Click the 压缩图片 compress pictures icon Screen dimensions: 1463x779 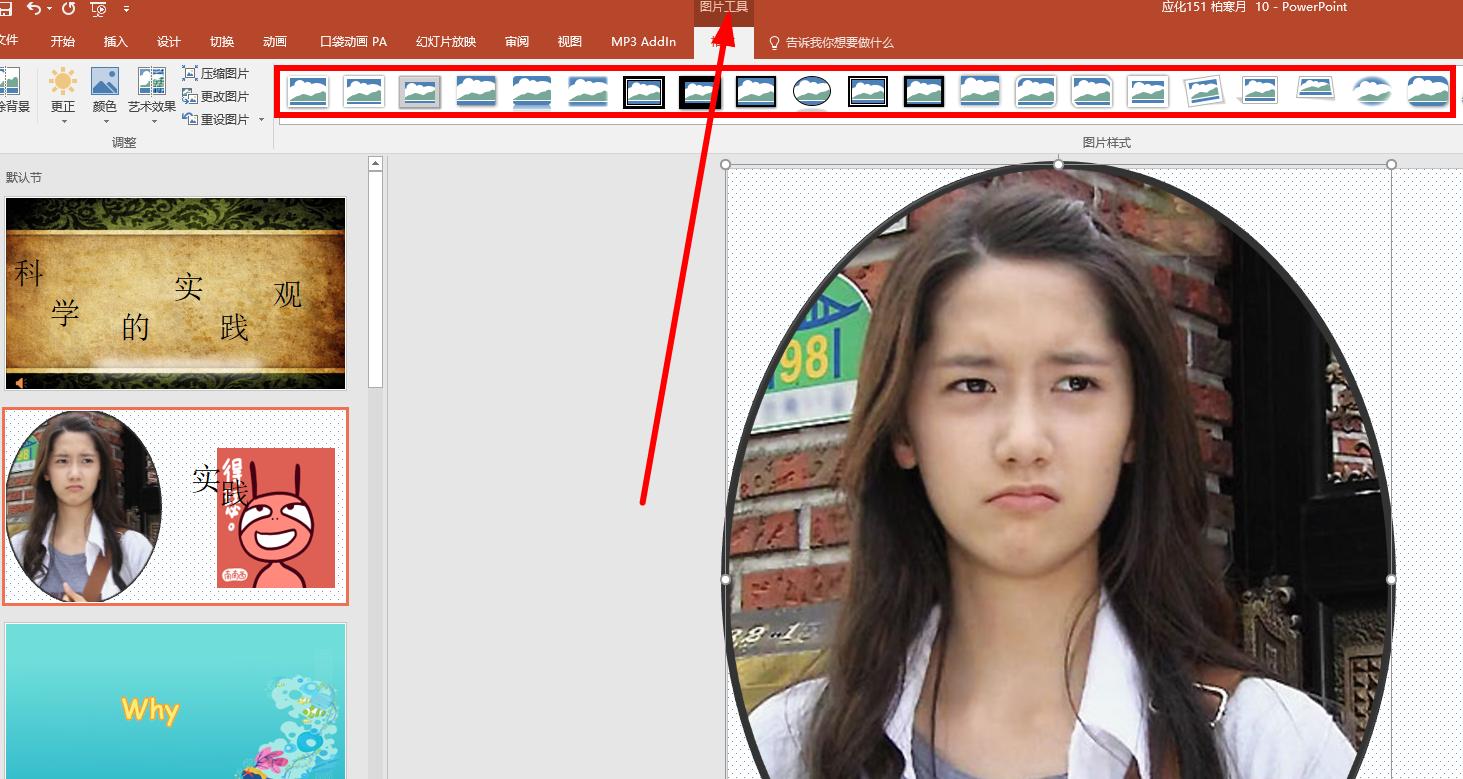pos(190,74)
